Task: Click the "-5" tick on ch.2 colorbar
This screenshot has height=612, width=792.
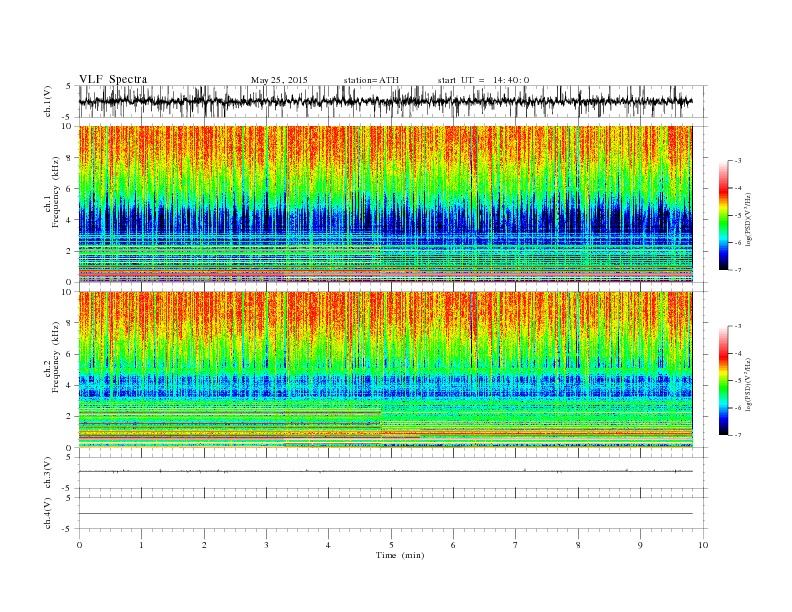Action: 738,381
